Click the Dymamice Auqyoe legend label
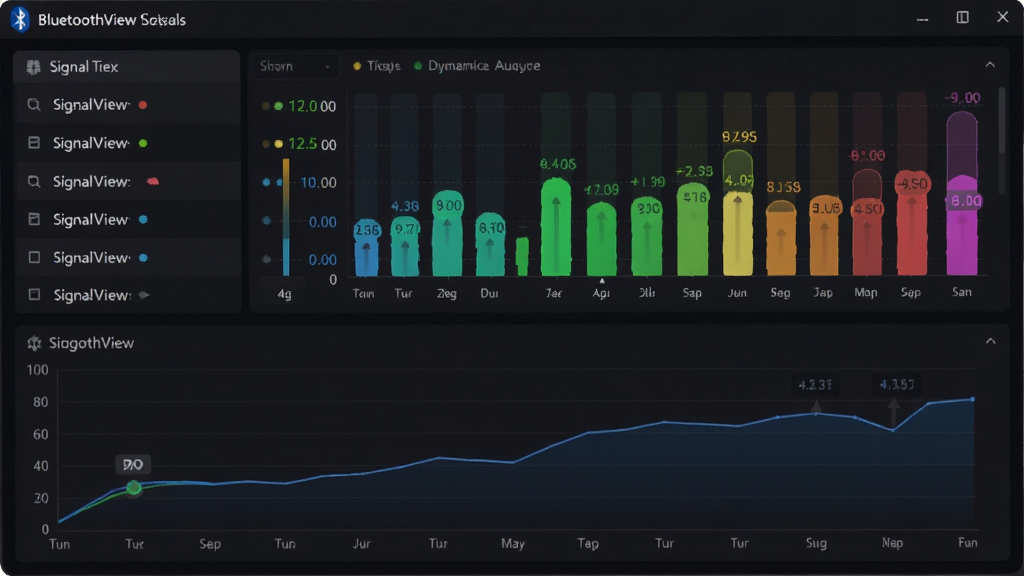1024x576 pixels. 484,66
